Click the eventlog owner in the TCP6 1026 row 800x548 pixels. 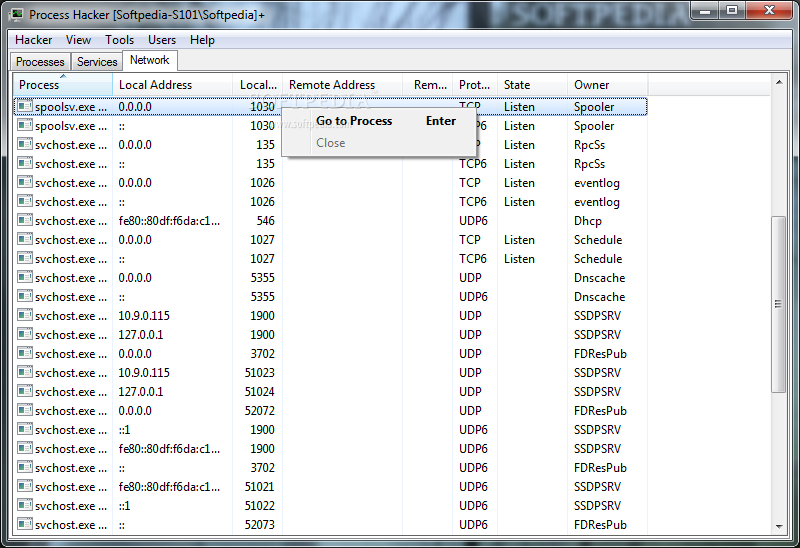597,202
